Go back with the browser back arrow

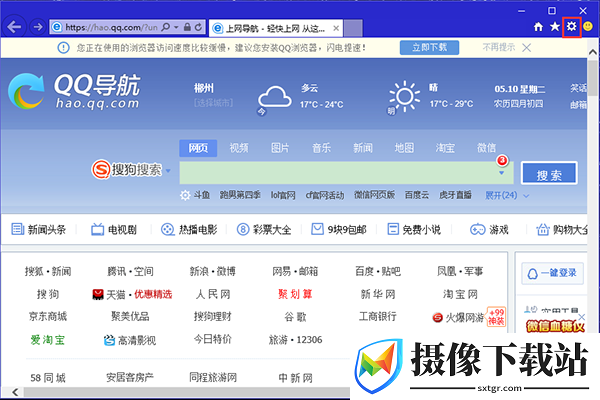point(15,27)
